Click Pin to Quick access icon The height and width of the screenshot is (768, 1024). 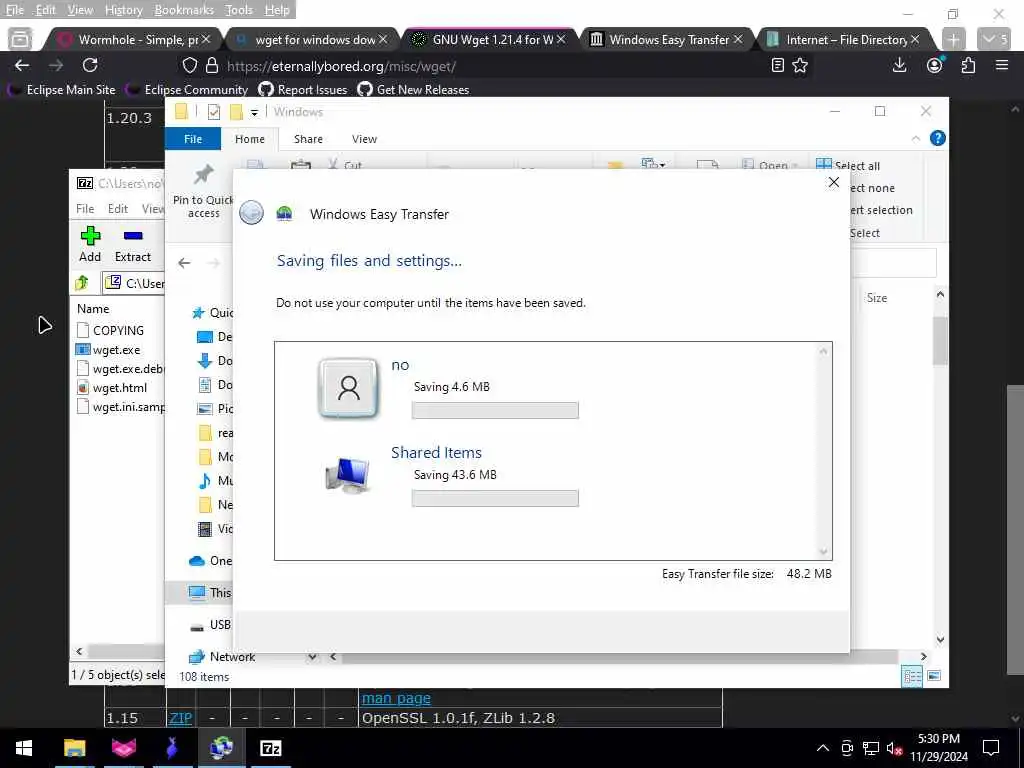pyautogui.click(x=203, y=174)
